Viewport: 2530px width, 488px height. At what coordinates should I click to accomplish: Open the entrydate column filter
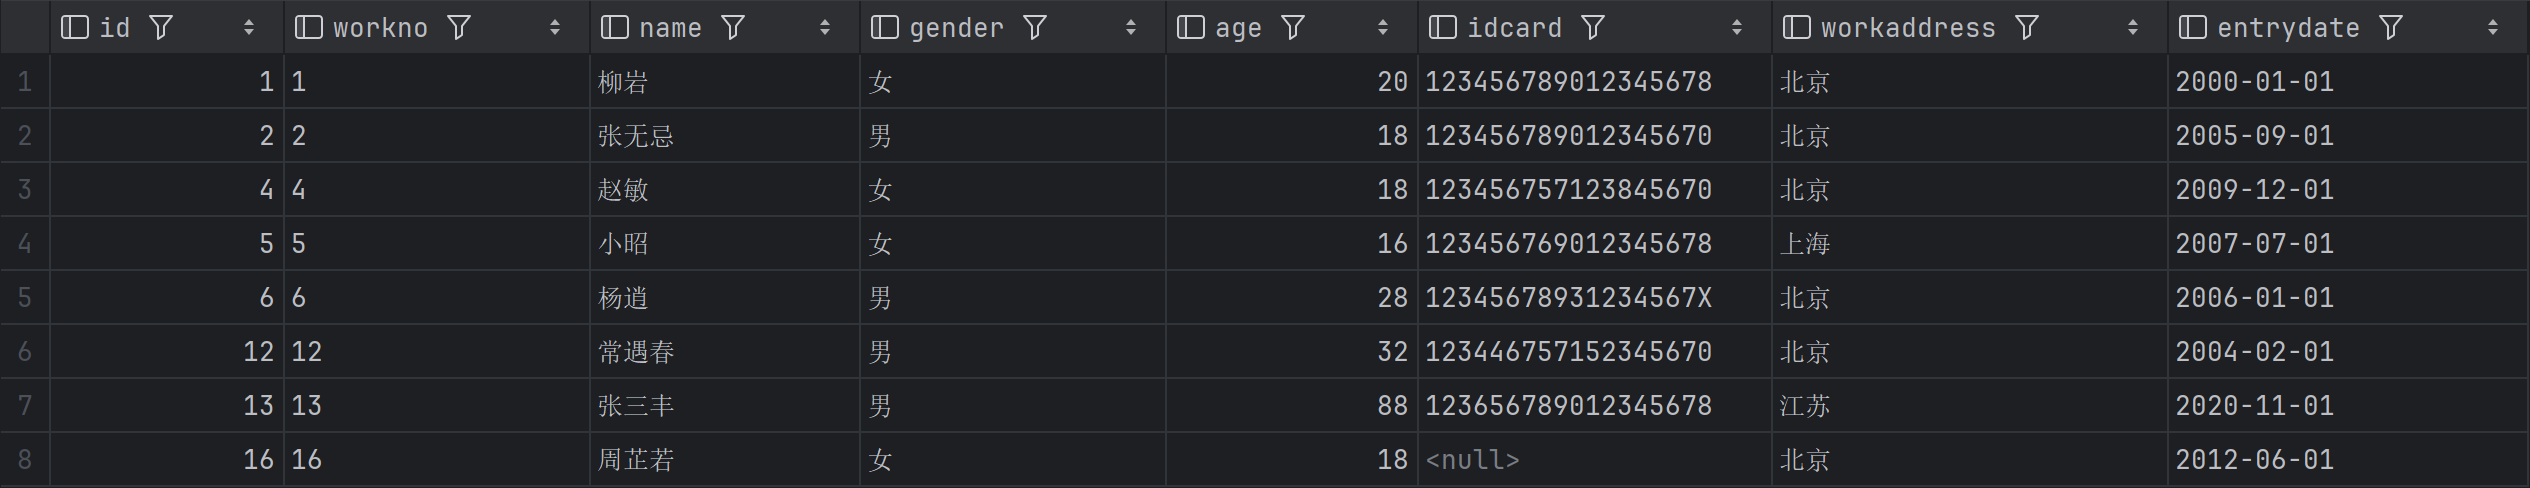(2391, 28)
